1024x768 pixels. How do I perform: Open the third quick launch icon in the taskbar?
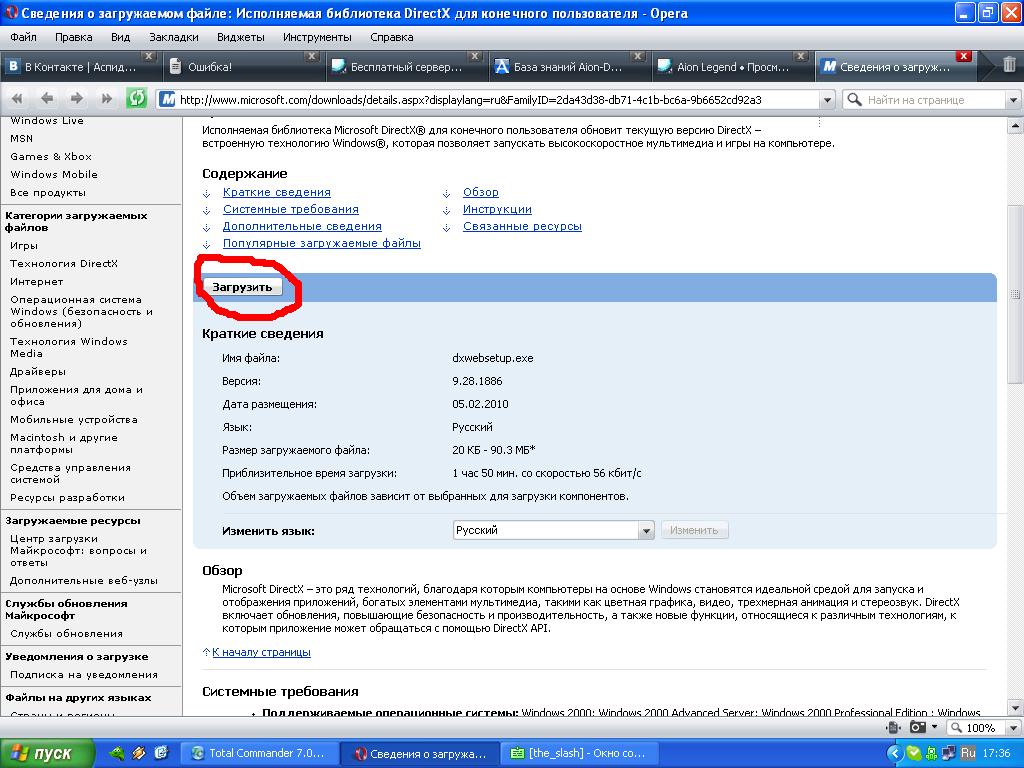[x=161, y=753]
